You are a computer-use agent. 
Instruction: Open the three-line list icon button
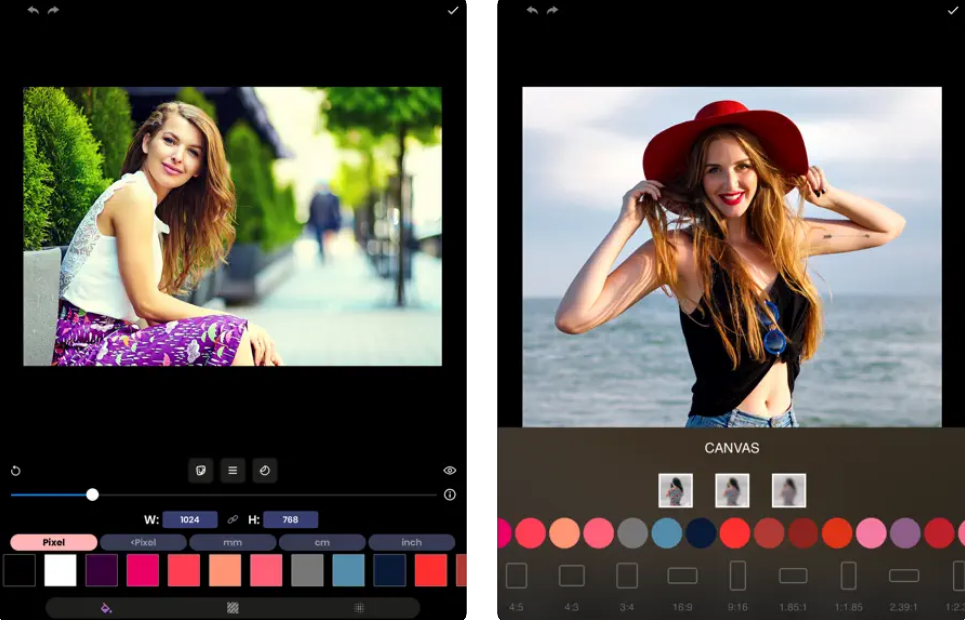coord(233,470)
